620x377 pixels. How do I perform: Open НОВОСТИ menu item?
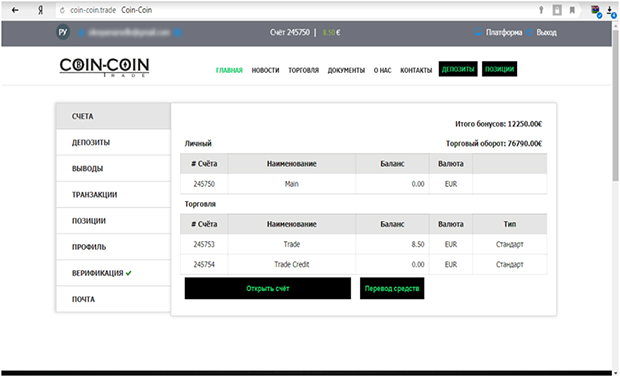tap(265, 70)
